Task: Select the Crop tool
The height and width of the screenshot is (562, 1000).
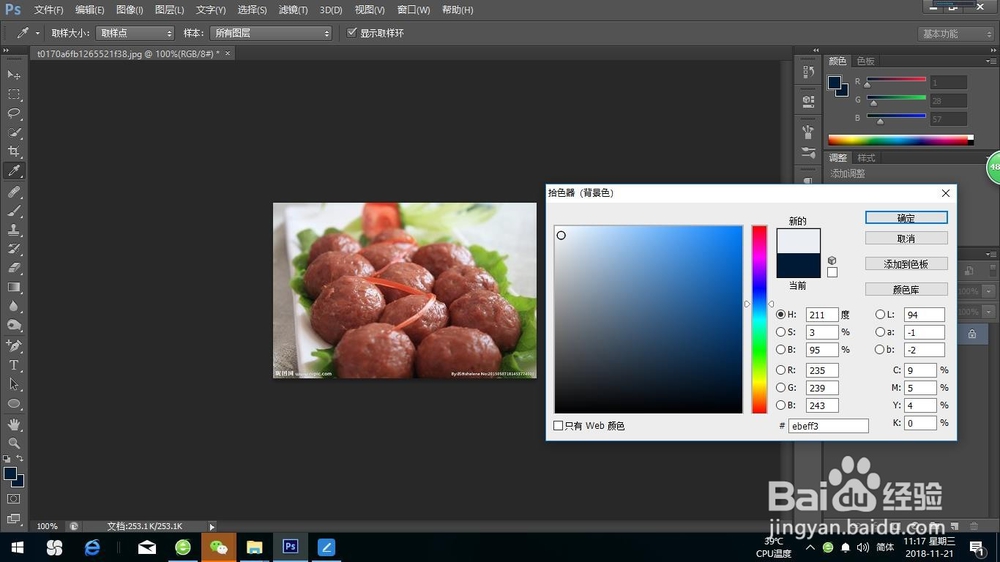Action: 13,151
